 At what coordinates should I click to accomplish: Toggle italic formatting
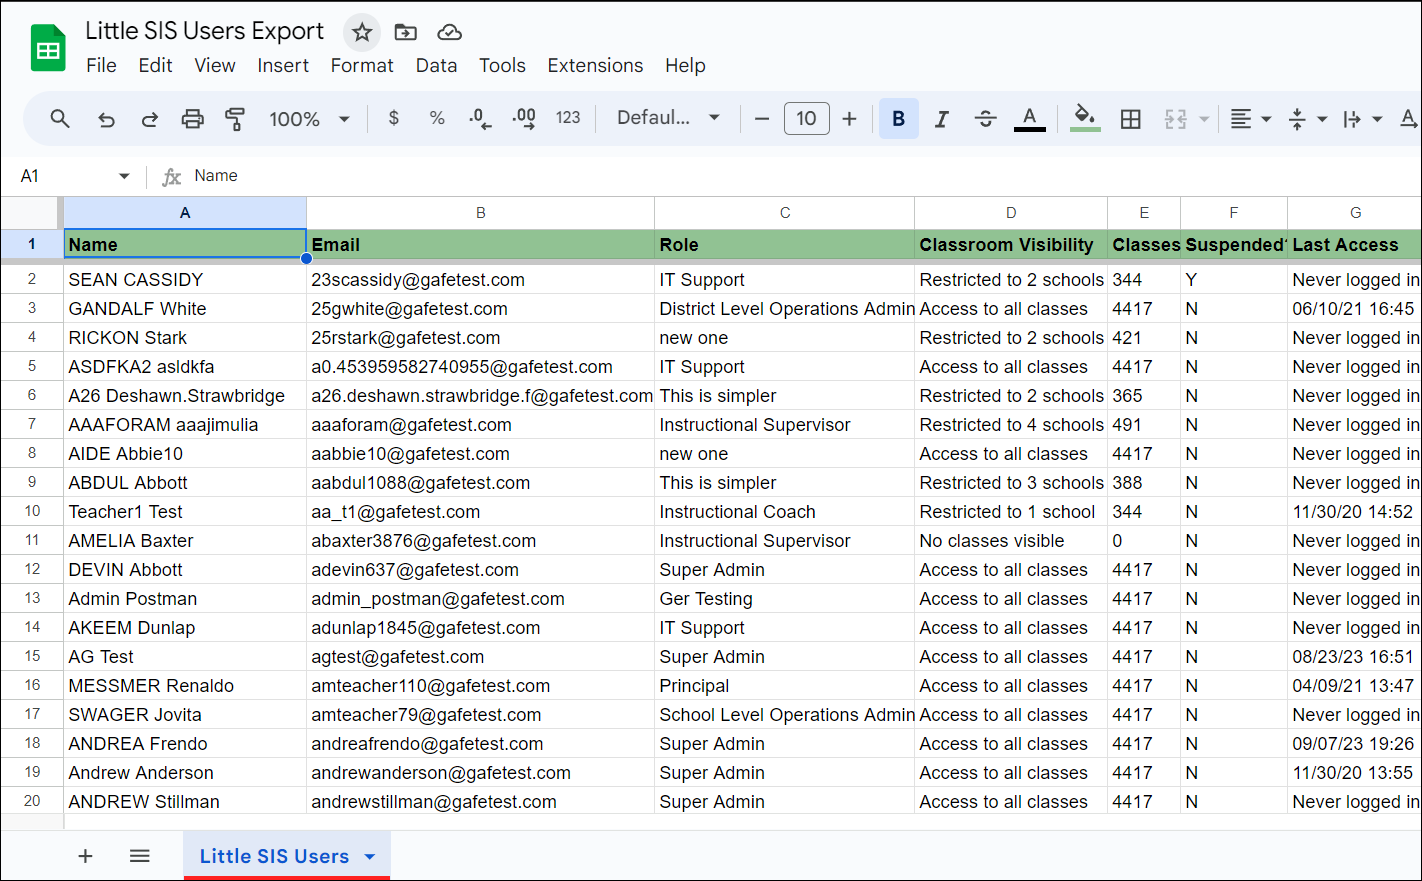click(941, 118)
